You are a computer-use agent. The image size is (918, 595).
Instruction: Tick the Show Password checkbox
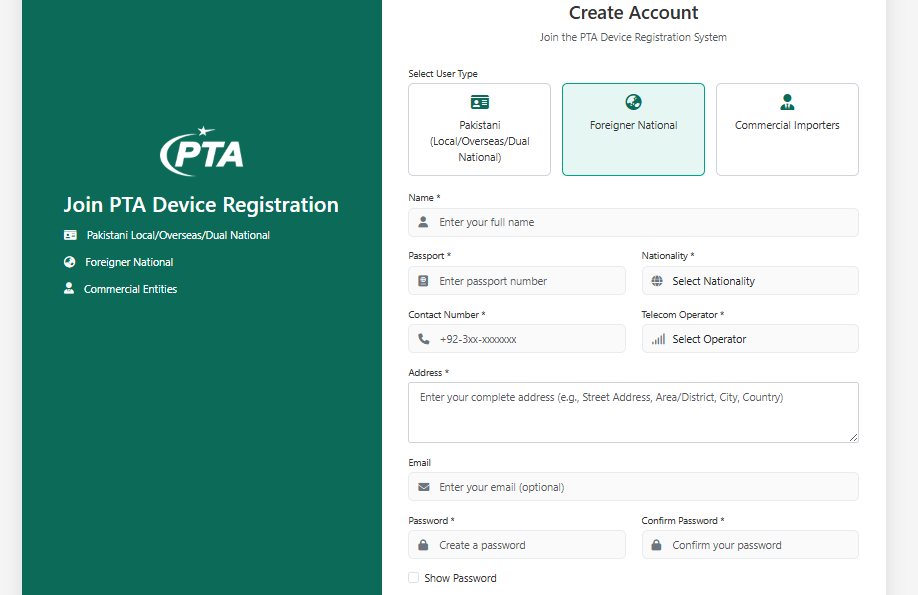(x=413, y=578)
